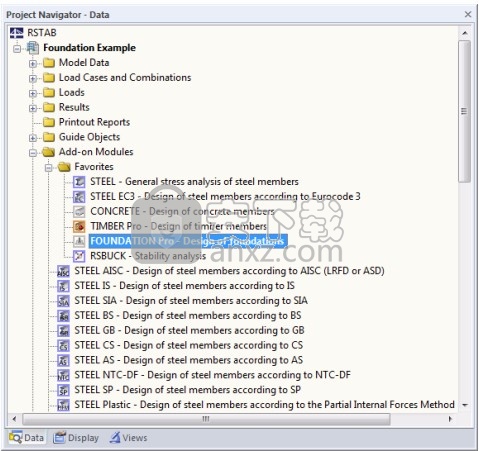Viewport: 479px width, 451px height.
Task: Click the STEEL general stress module icon
Action: click(x=79, y=182)
